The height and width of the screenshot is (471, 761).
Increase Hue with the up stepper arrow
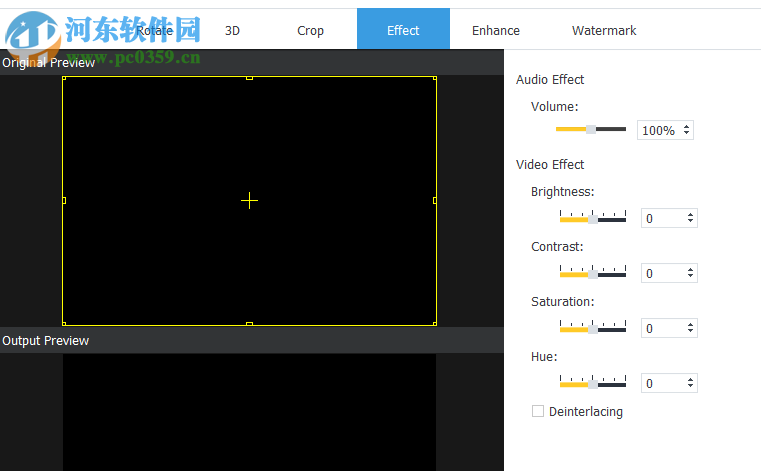pyautogui.click(x=690, y=380)
